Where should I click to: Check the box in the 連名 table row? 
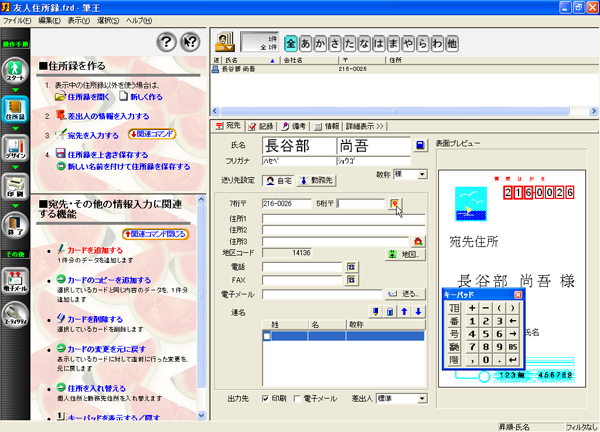tap(266, 337)
